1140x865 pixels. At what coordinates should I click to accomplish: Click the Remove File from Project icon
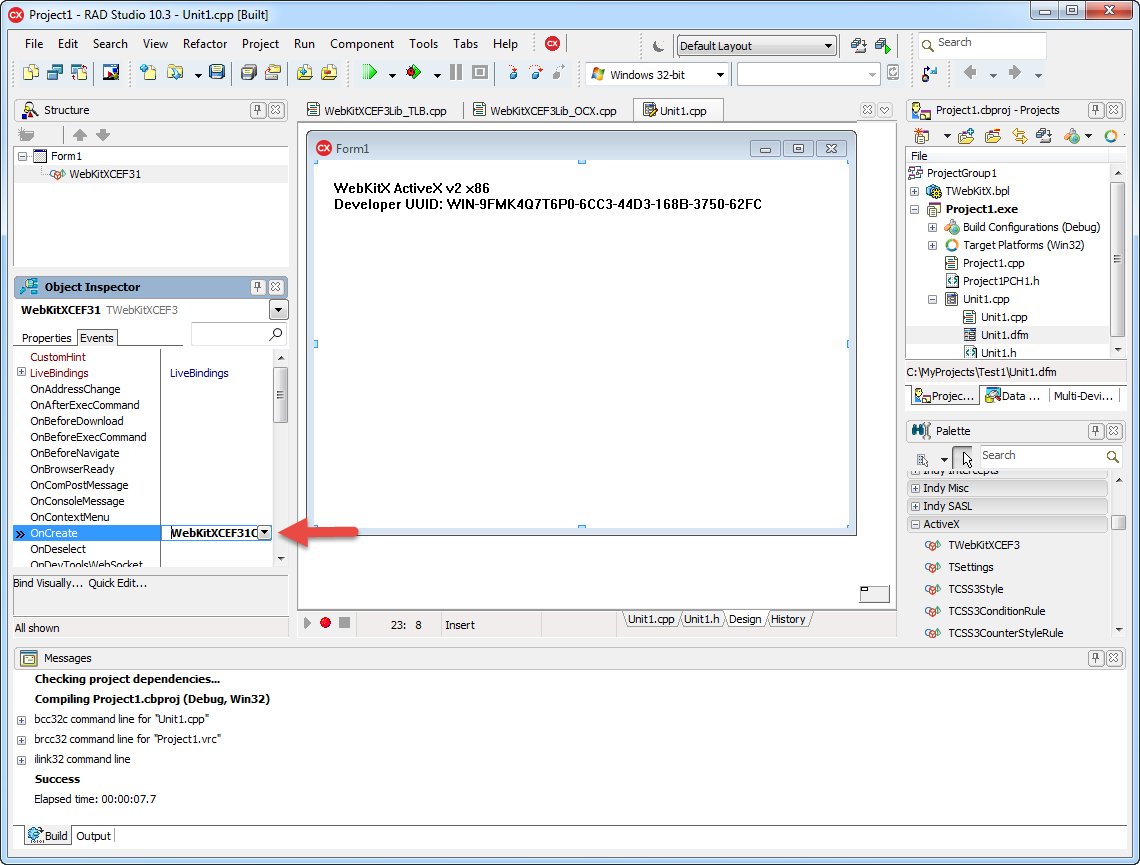(329, 72)
